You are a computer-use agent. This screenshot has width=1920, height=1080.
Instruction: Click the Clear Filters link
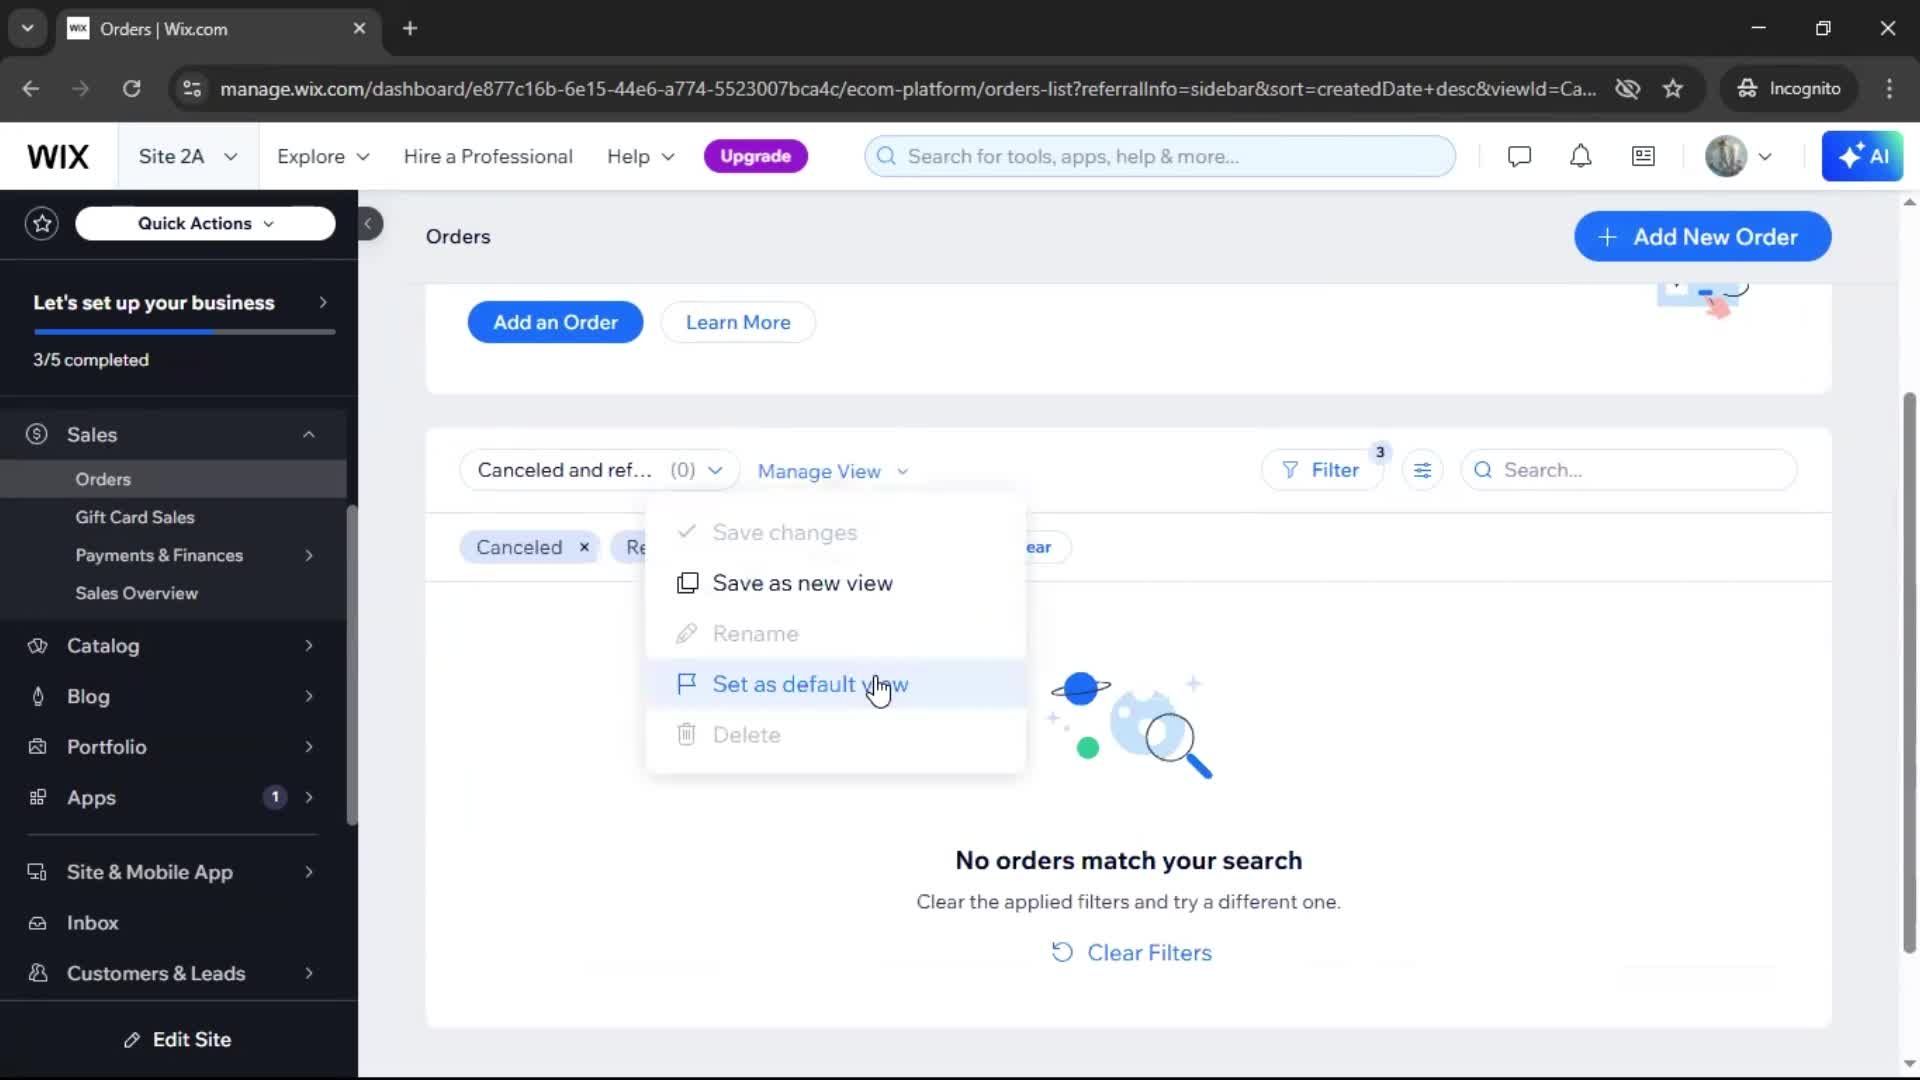coord(1131,953)
